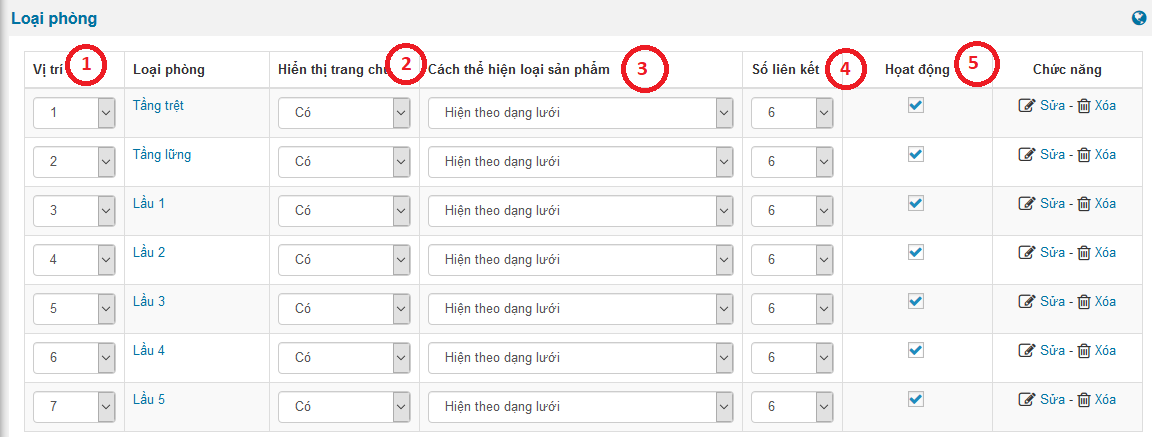
Task: Click the Lầu 4 room type link
Action: (149, 351)
